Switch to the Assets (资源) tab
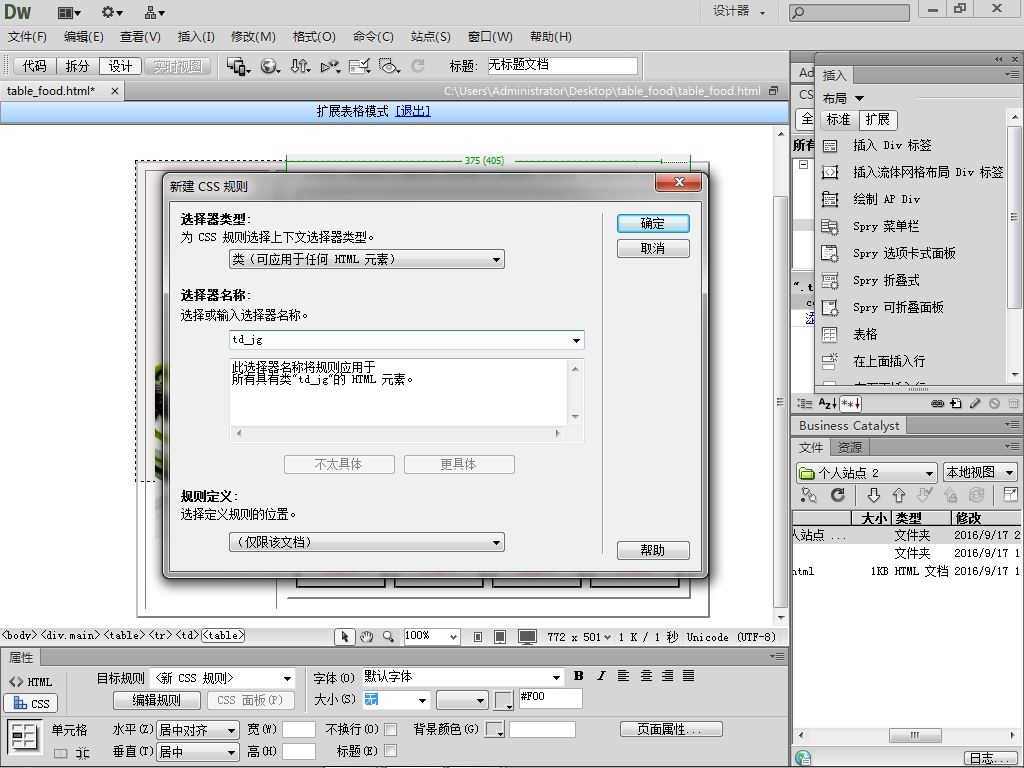Image resolution: width=1024 pixels, height=768 pixels. click(850, 447)
